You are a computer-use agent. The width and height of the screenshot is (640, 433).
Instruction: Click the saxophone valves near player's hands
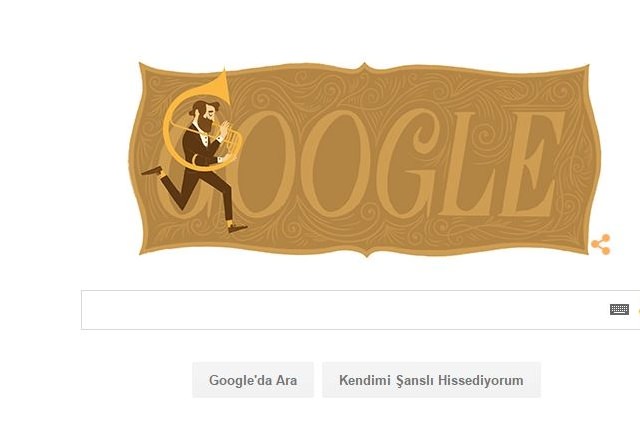(x=231, y=140)
